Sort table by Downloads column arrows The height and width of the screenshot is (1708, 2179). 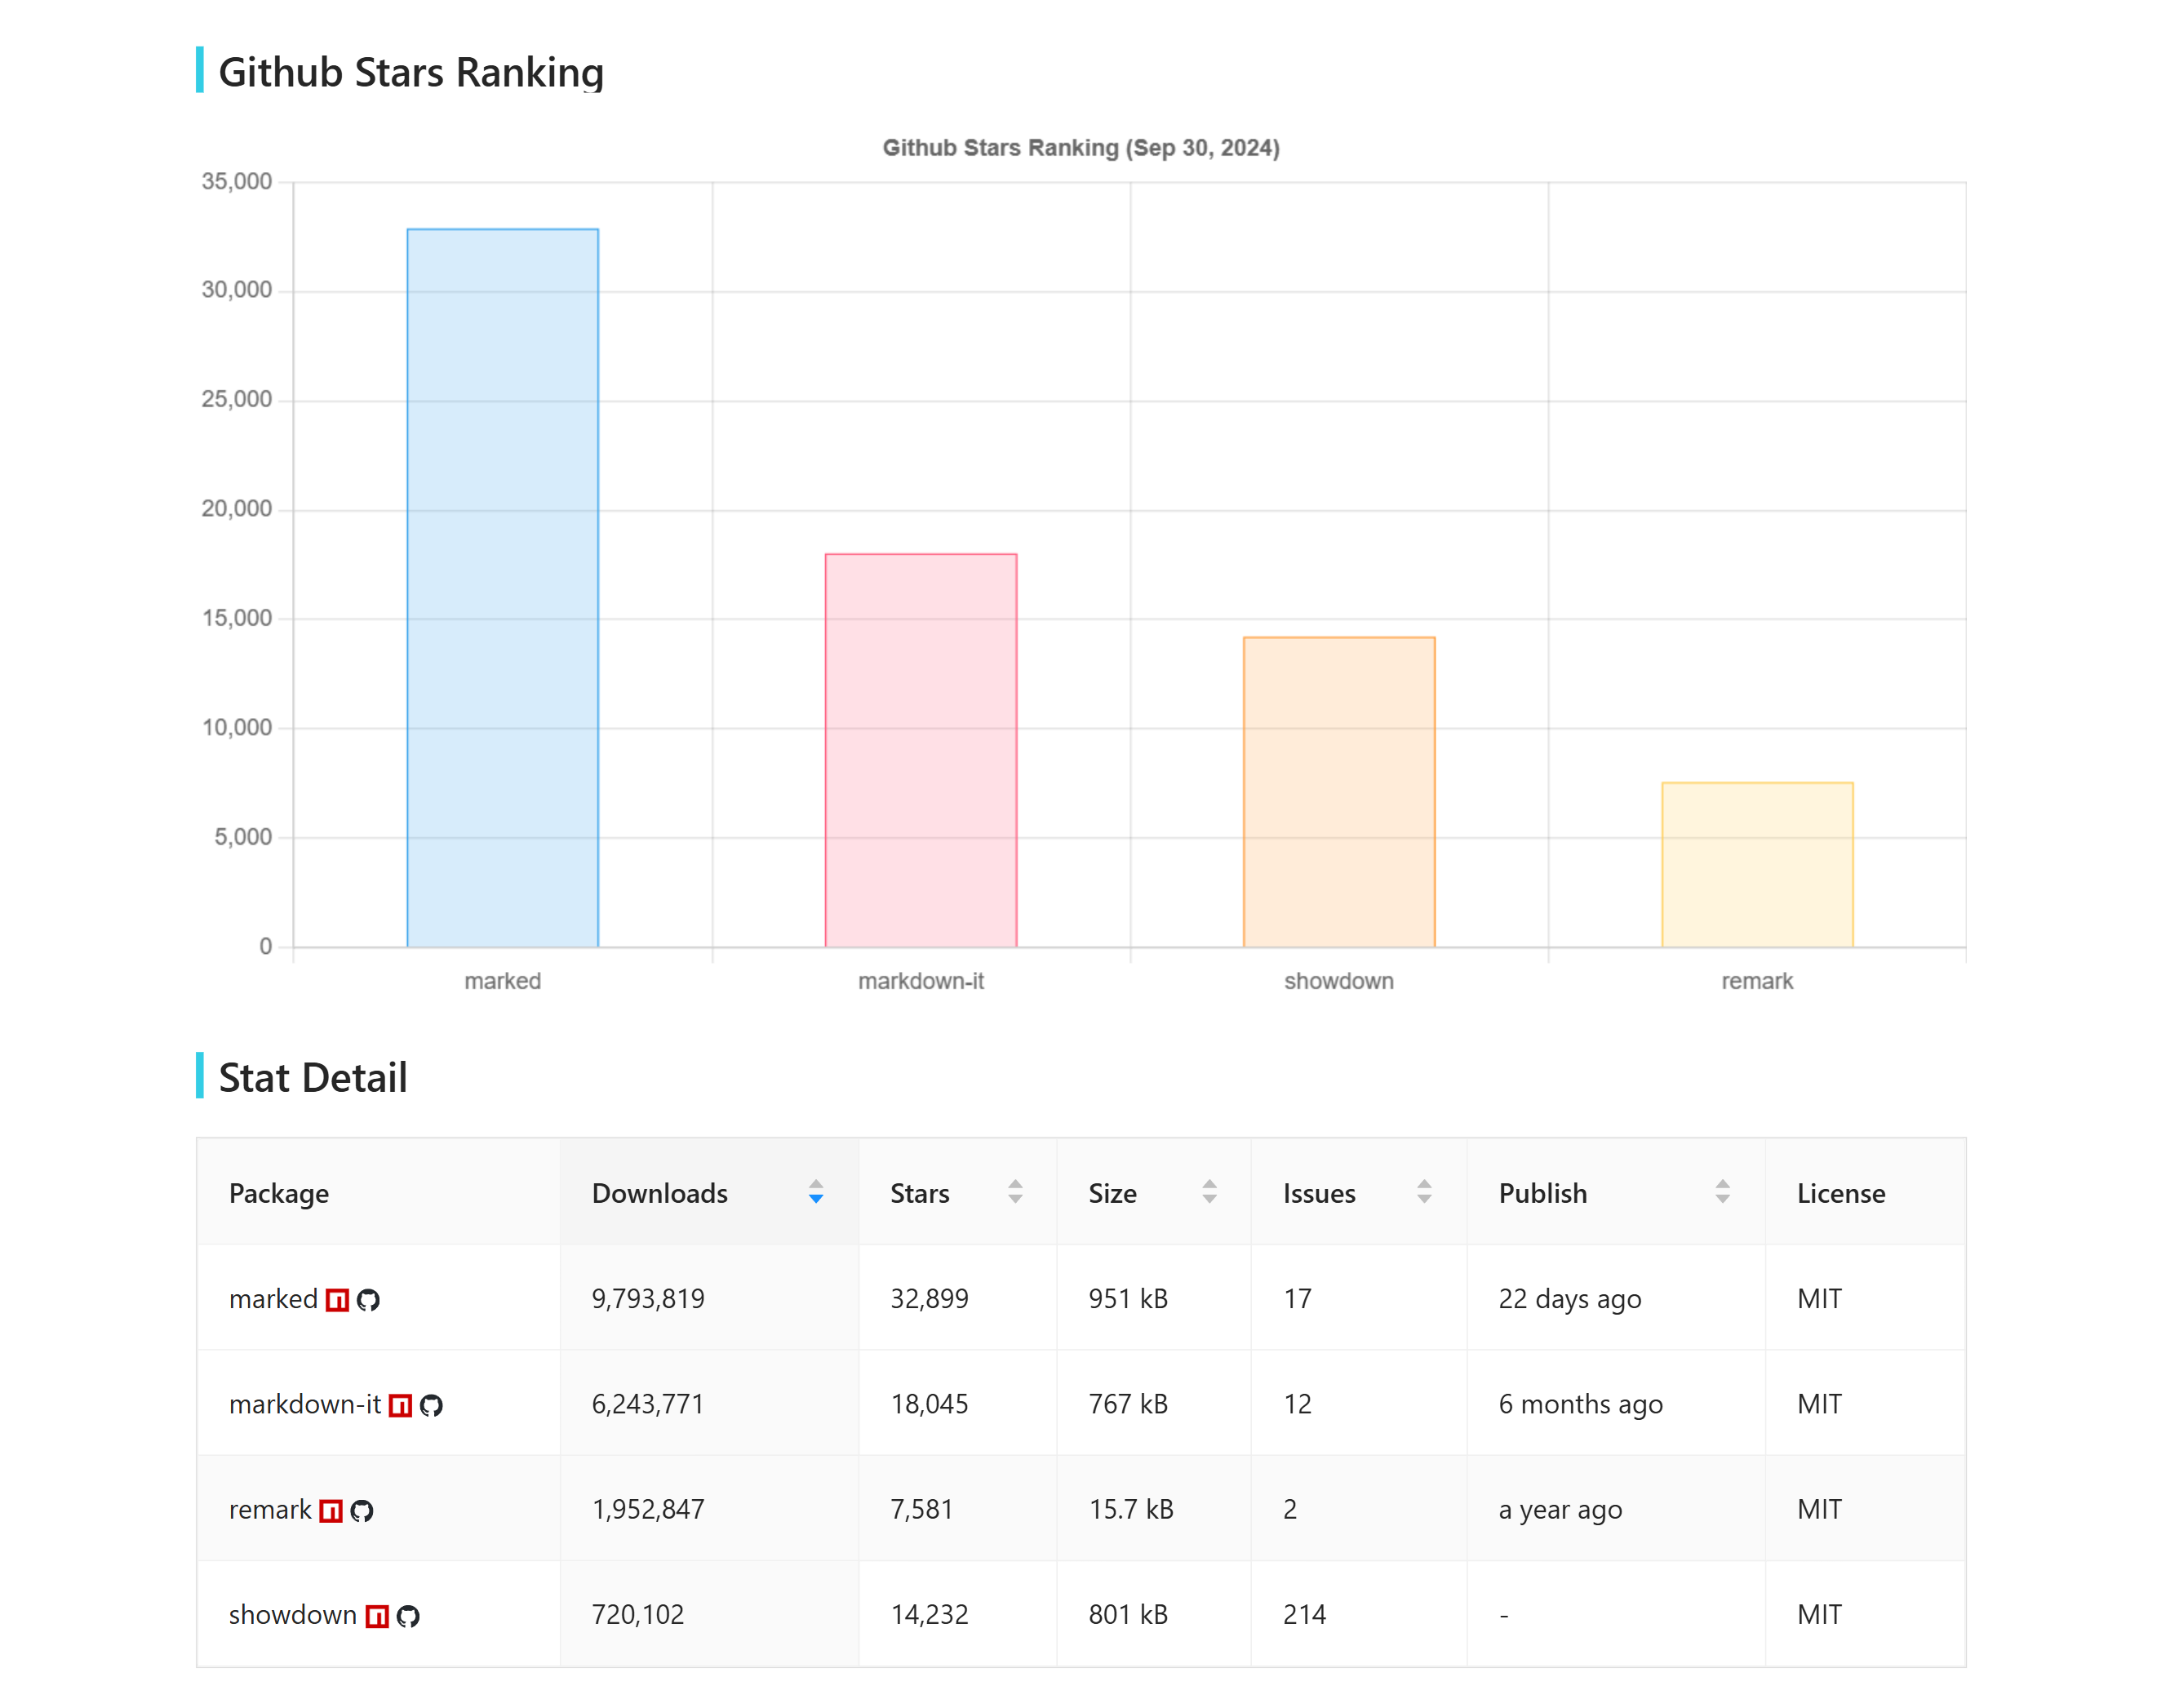[x=816, y=1192]
